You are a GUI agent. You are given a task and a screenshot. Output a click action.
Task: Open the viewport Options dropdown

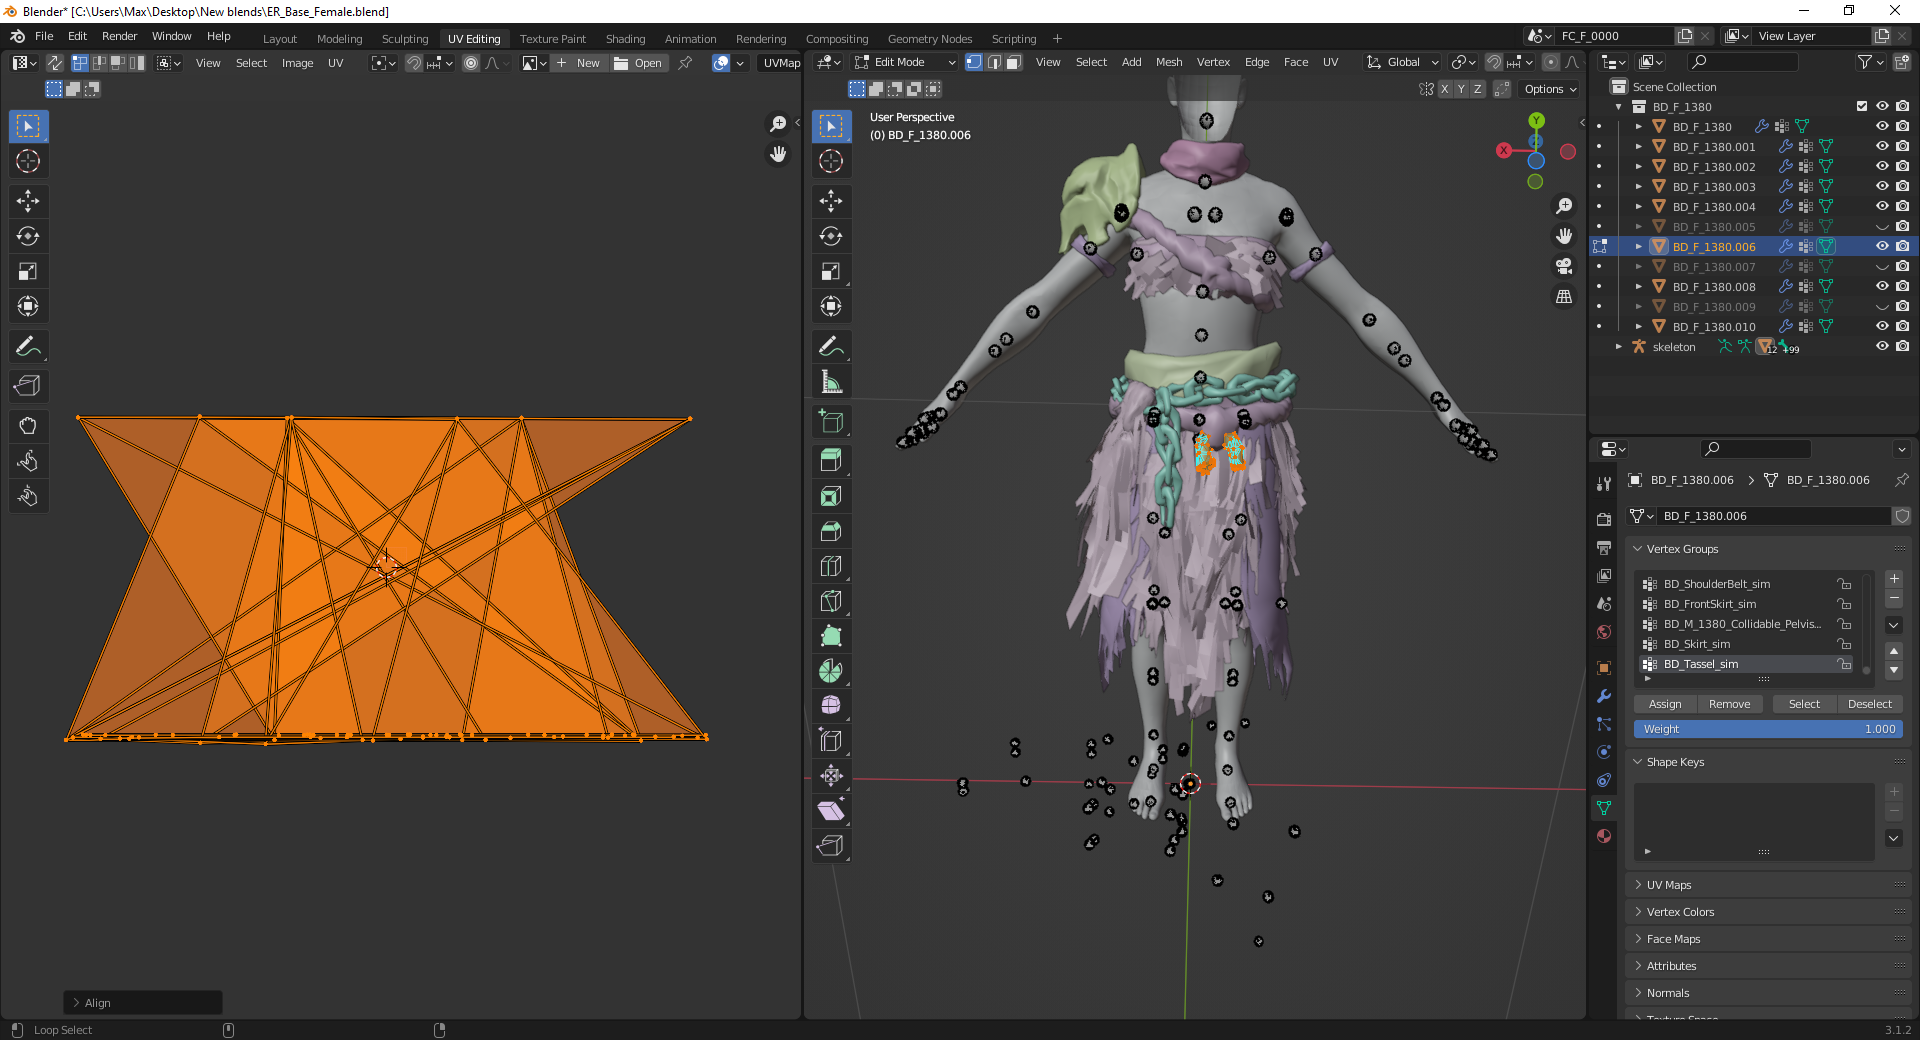(1550, 89)
